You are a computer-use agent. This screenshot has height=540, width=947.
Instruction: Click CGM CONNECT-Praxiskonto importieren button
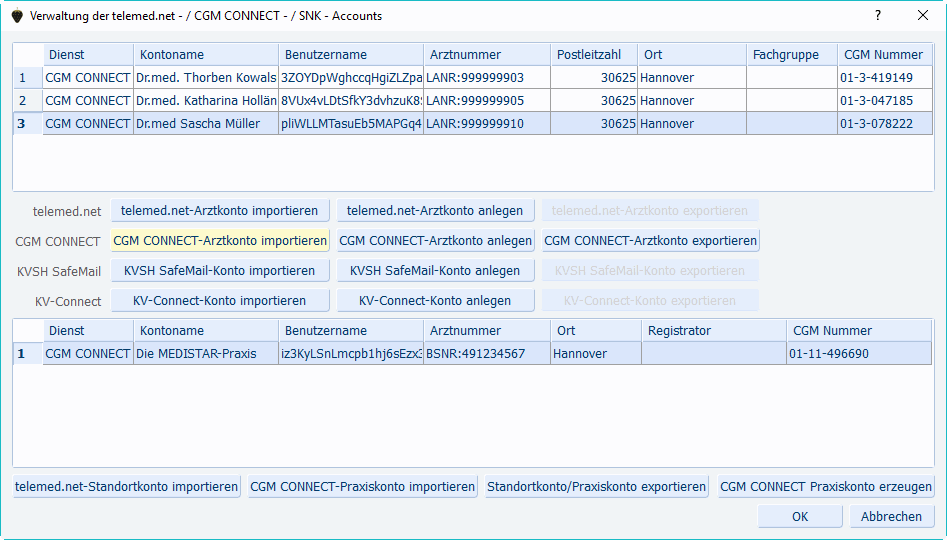[x=362, y=487]
